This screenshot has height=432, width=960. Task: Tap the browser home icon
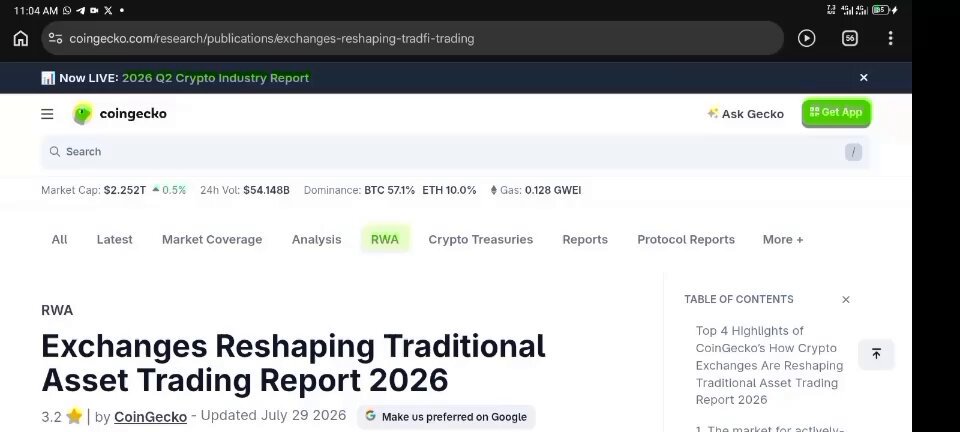click(21, 39)
